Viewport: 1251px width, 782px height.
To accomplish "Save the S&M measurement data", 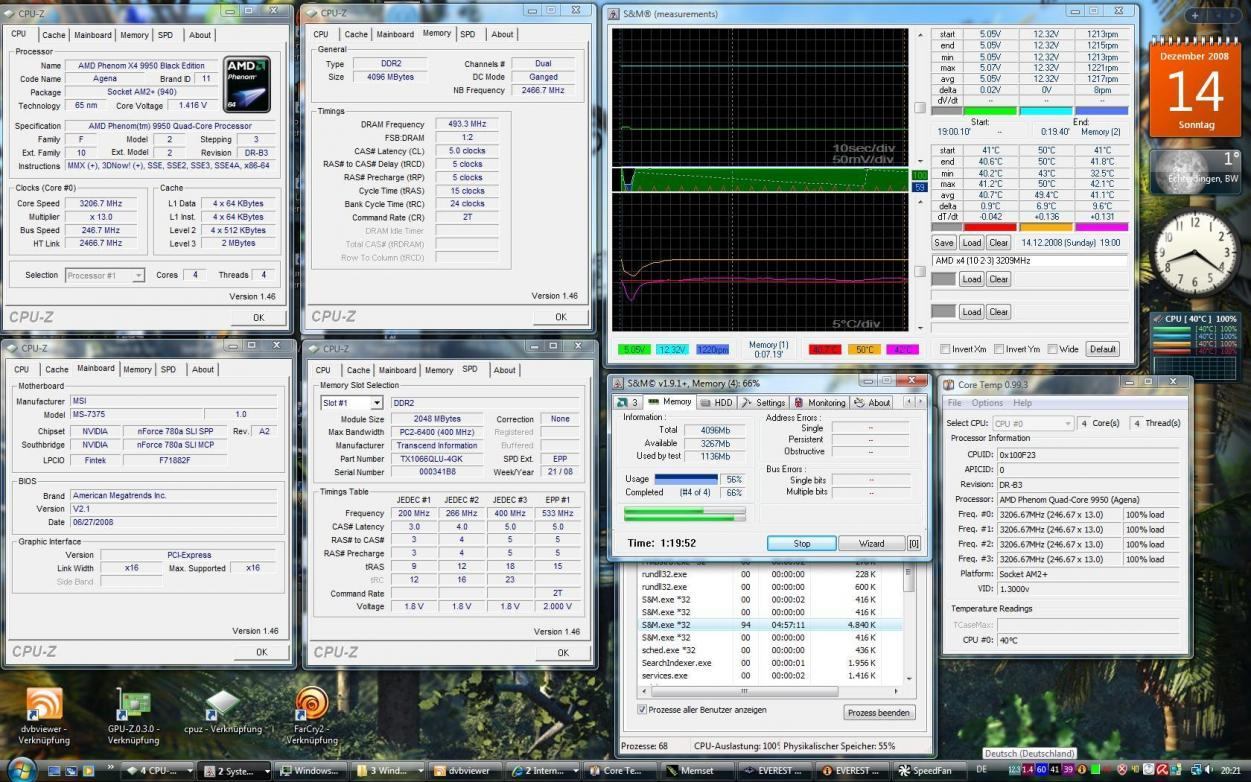I will pos(943,242).
